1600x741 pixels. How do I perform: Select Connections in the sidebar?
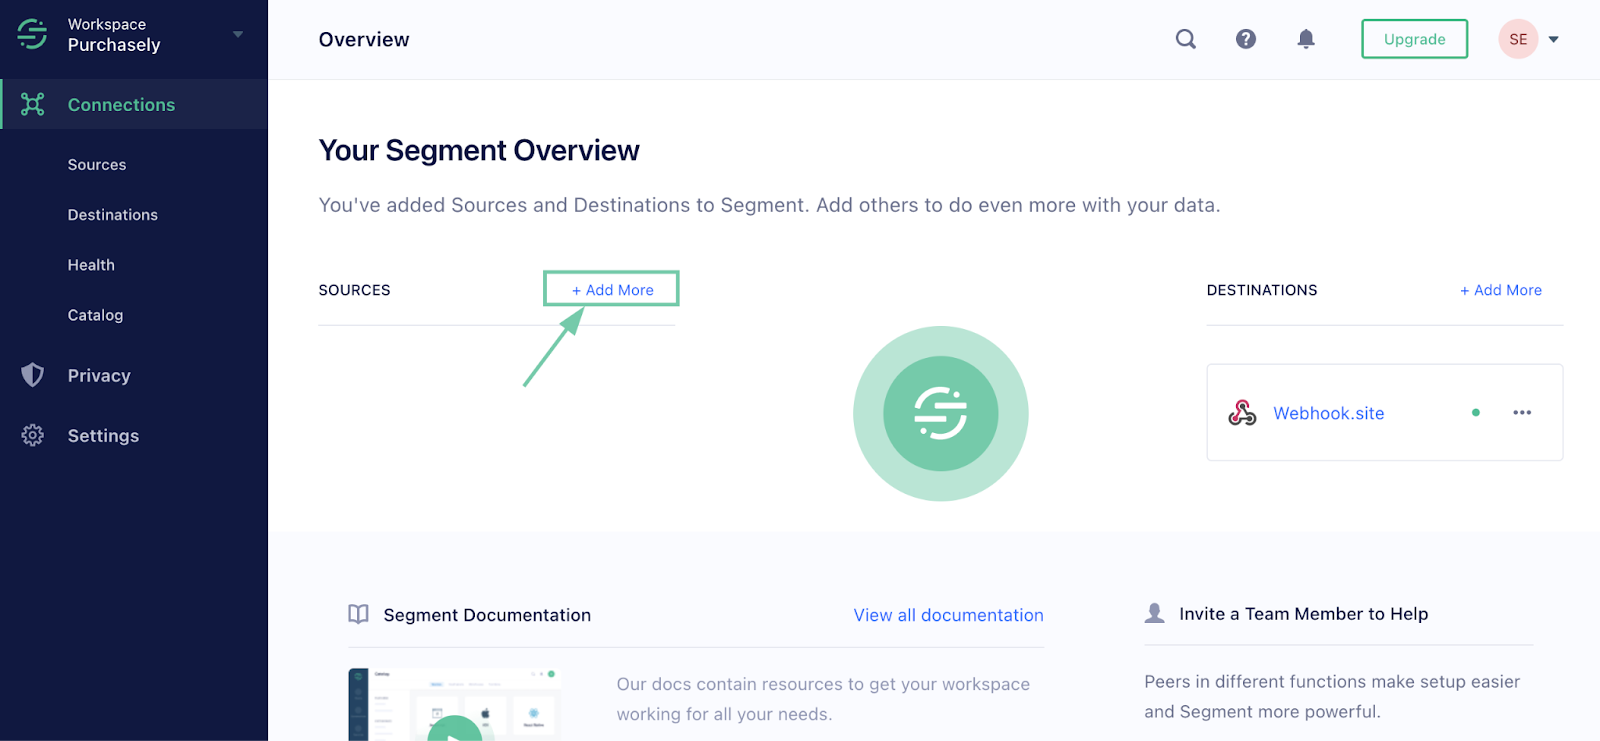134,104
